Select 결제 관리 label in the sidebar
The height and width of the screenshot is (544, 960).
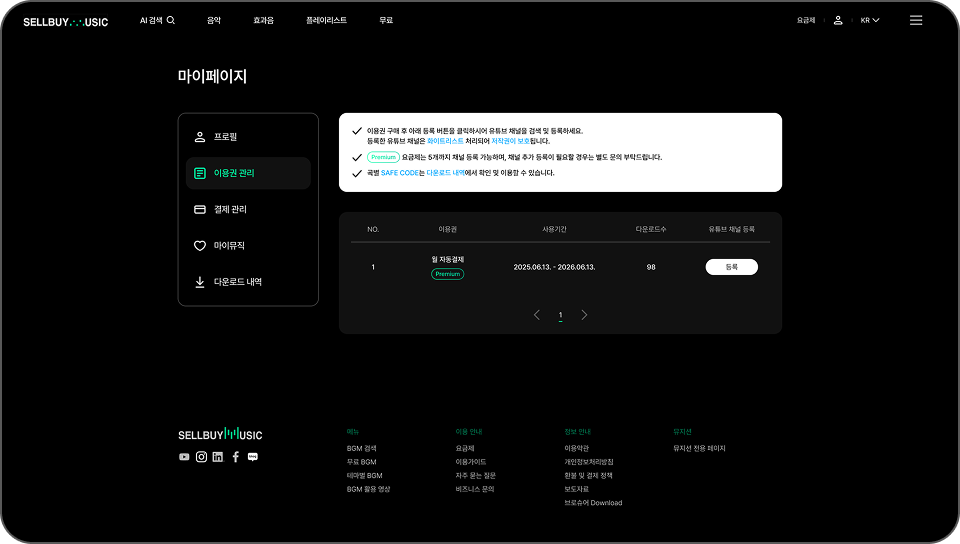[230, 209]
